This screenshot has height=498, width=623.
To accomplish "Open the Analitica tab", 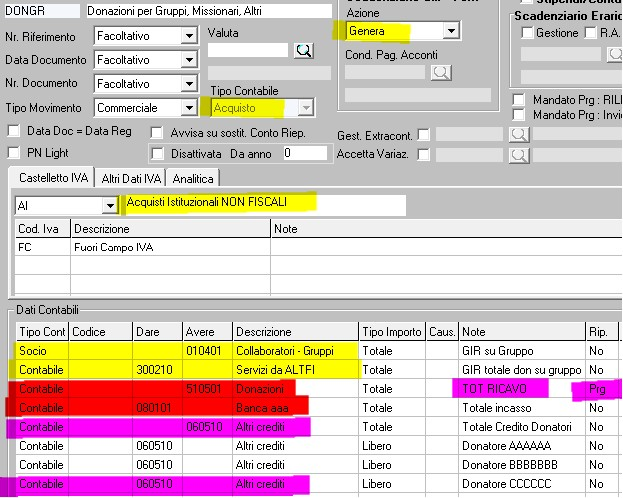I will (193, 178).
